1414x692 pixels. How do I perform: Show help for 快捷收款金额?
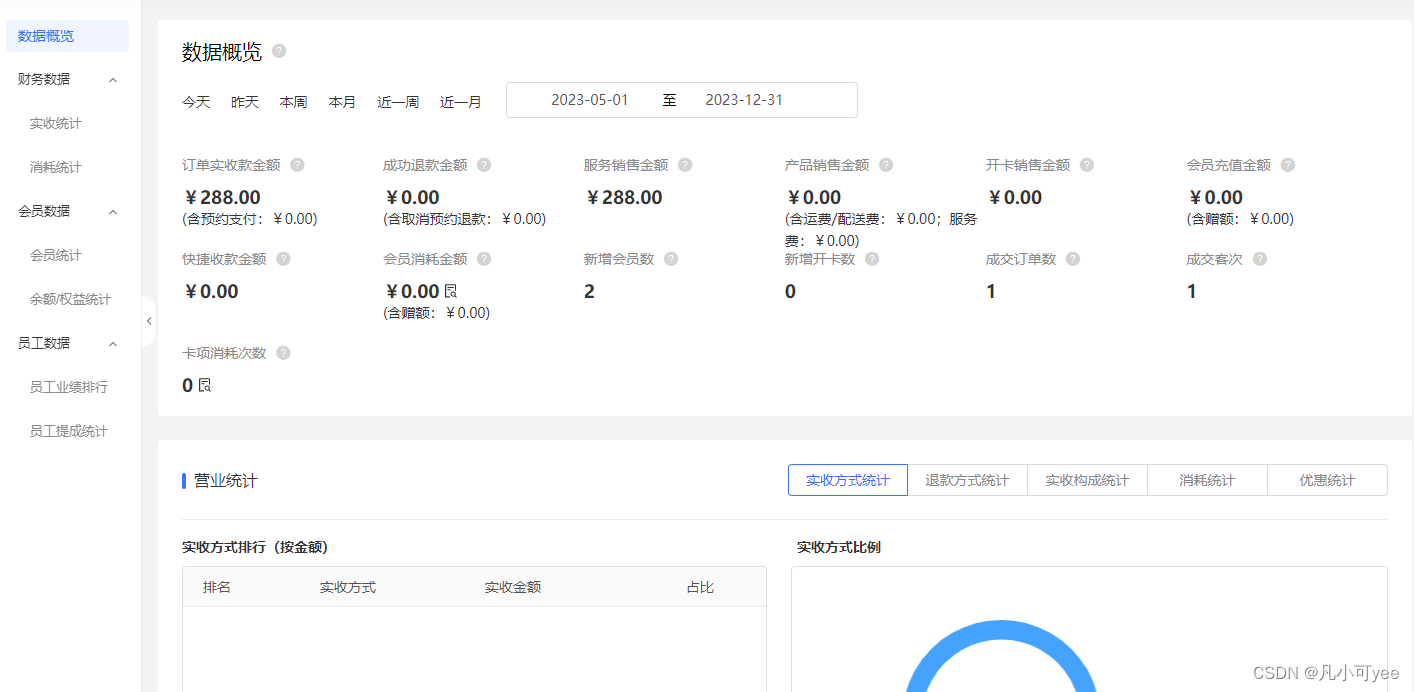283,259
